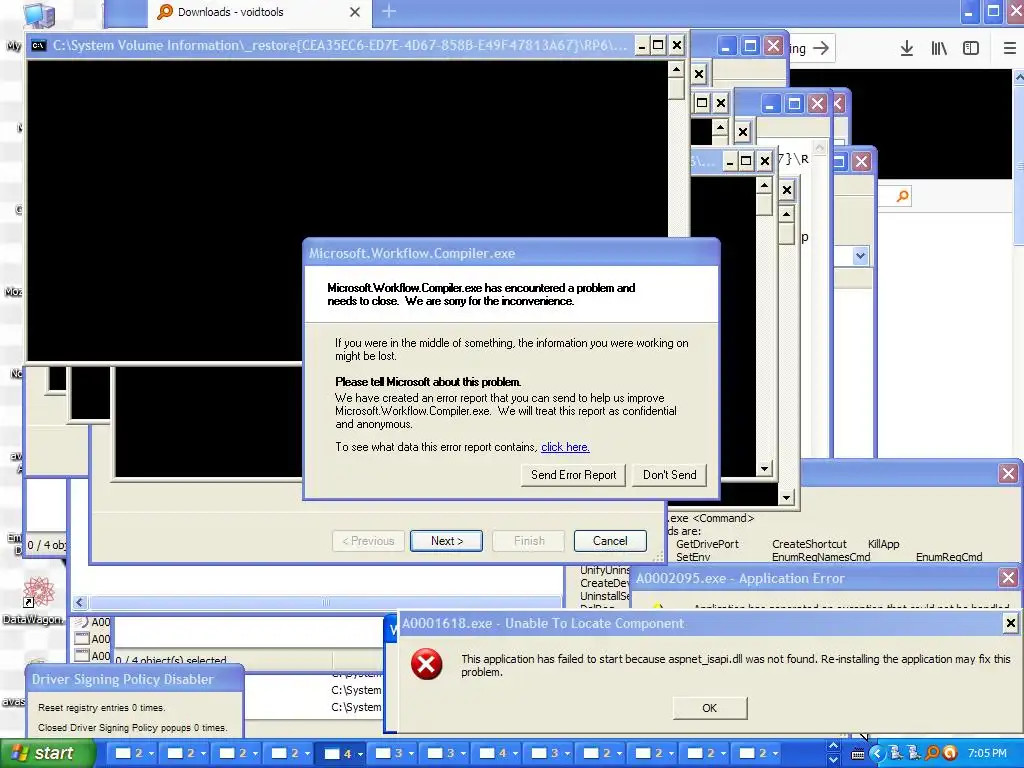Open a new Firefox tab with plus
The height and width of the screenshot is (768, 1024).
coord(389,12)
